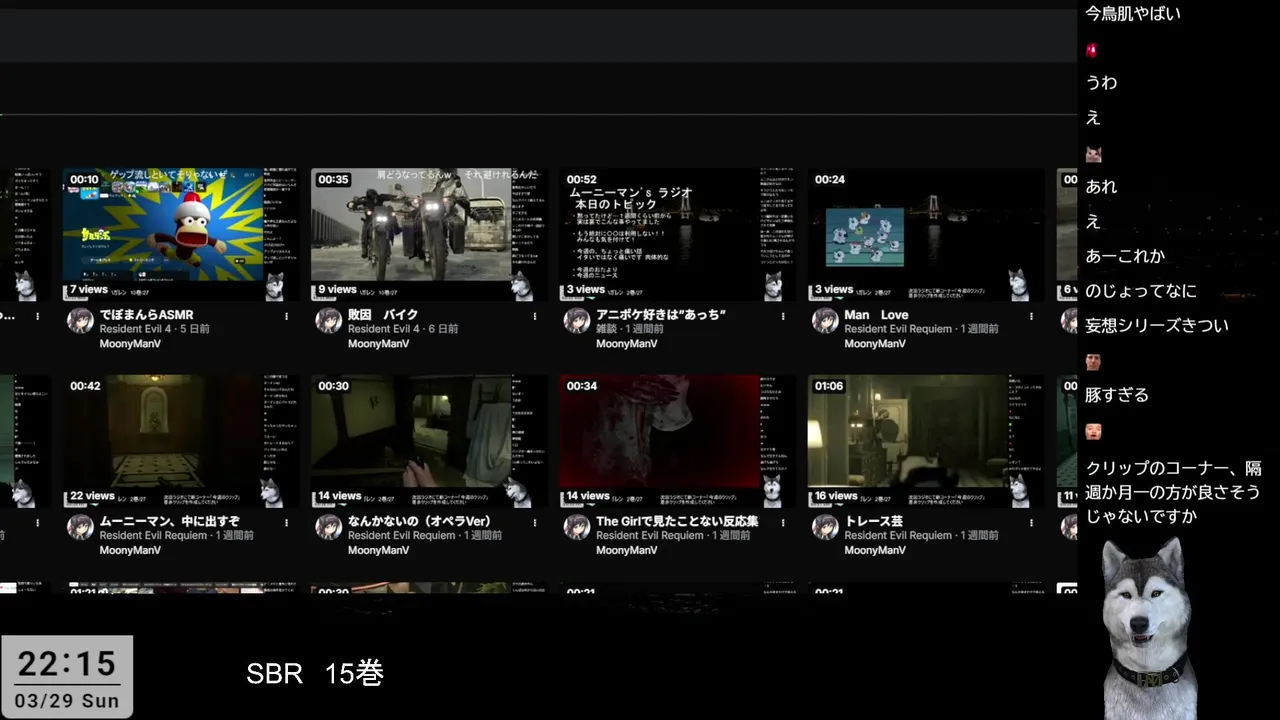Click channel avatar beside でぼまんらASMR title
The width and height of the screenshot is (1280, 720).
tap(80, 320)
